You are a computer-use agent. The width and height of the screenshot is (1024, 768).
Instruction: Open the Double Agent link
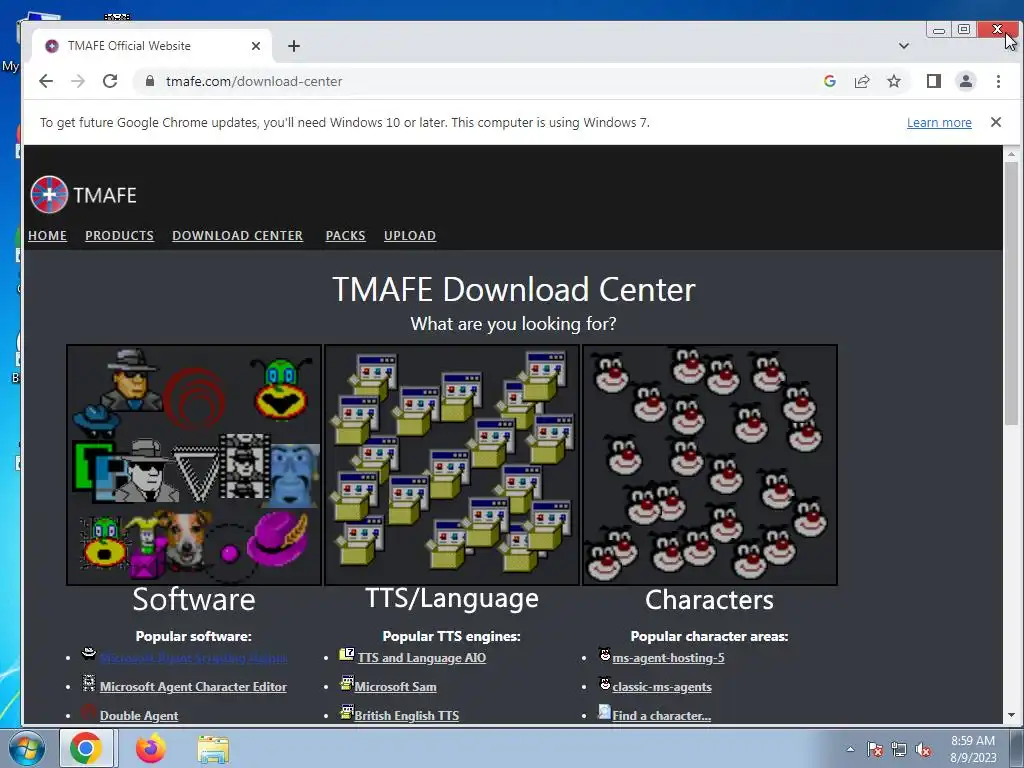coord(139,715)
